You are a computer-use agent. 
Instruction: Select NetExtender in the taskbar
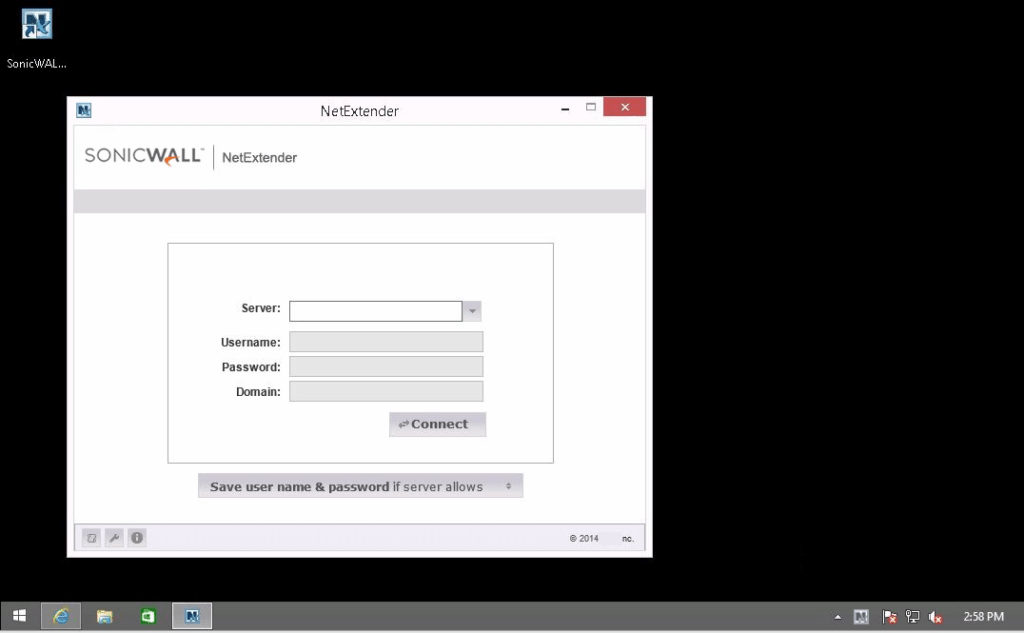(x=192, y=616)
